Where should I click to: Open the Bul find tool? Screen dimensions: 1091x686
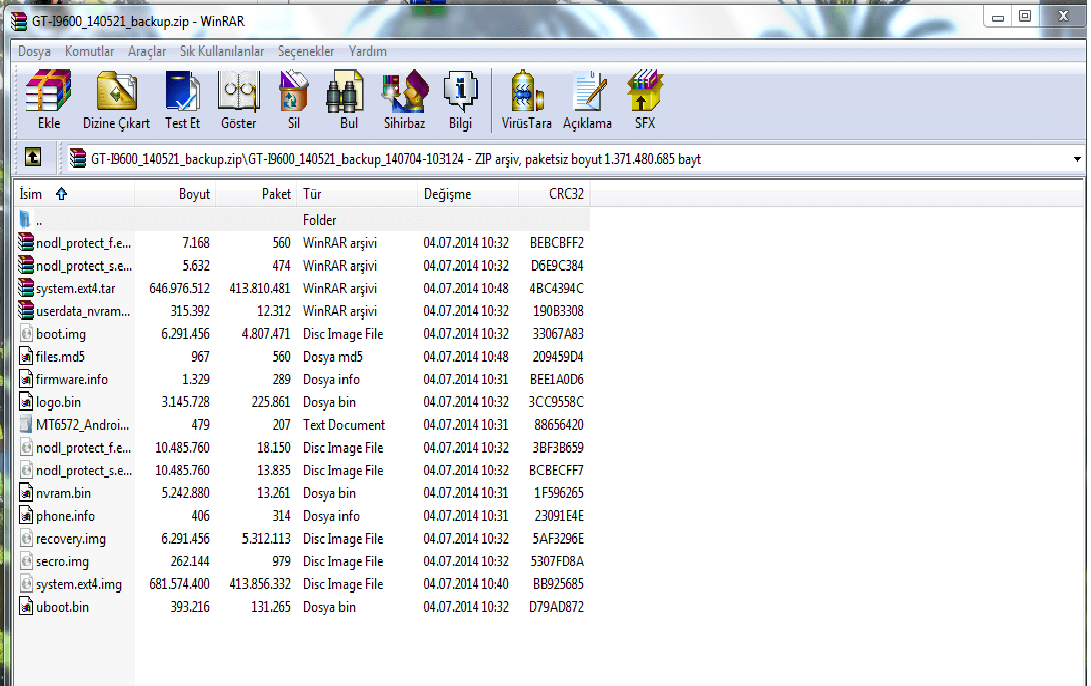pyautogui.click(x=348, y=101)
